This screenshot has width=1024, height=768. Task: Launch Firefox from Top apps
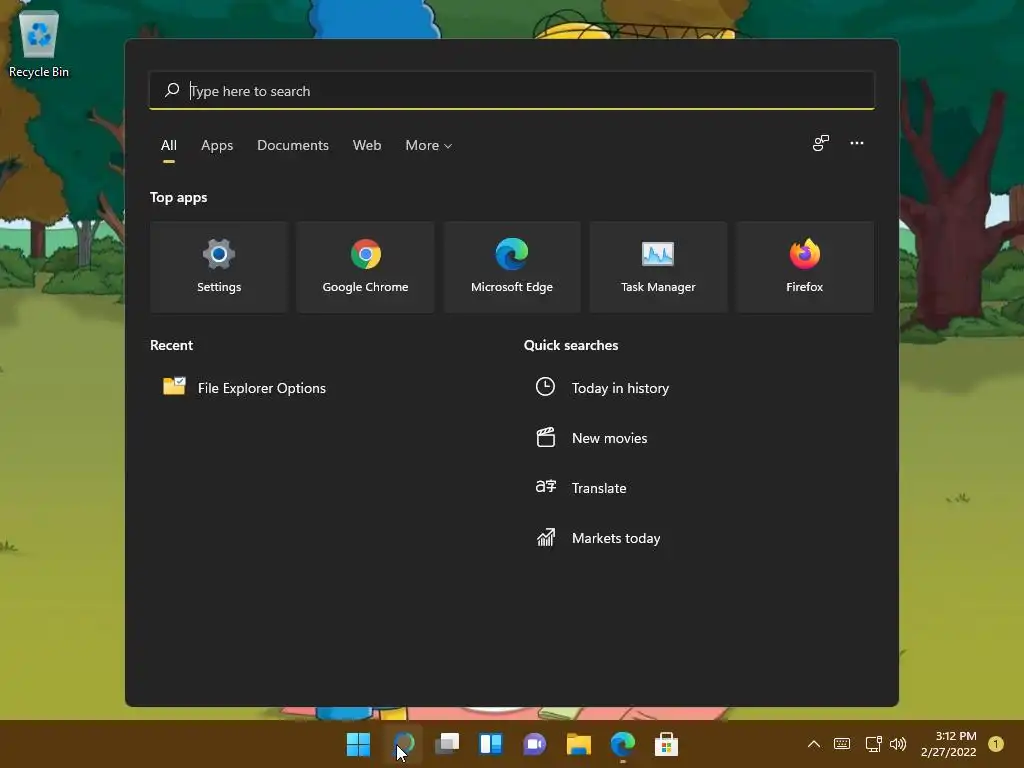pos(805,267)
